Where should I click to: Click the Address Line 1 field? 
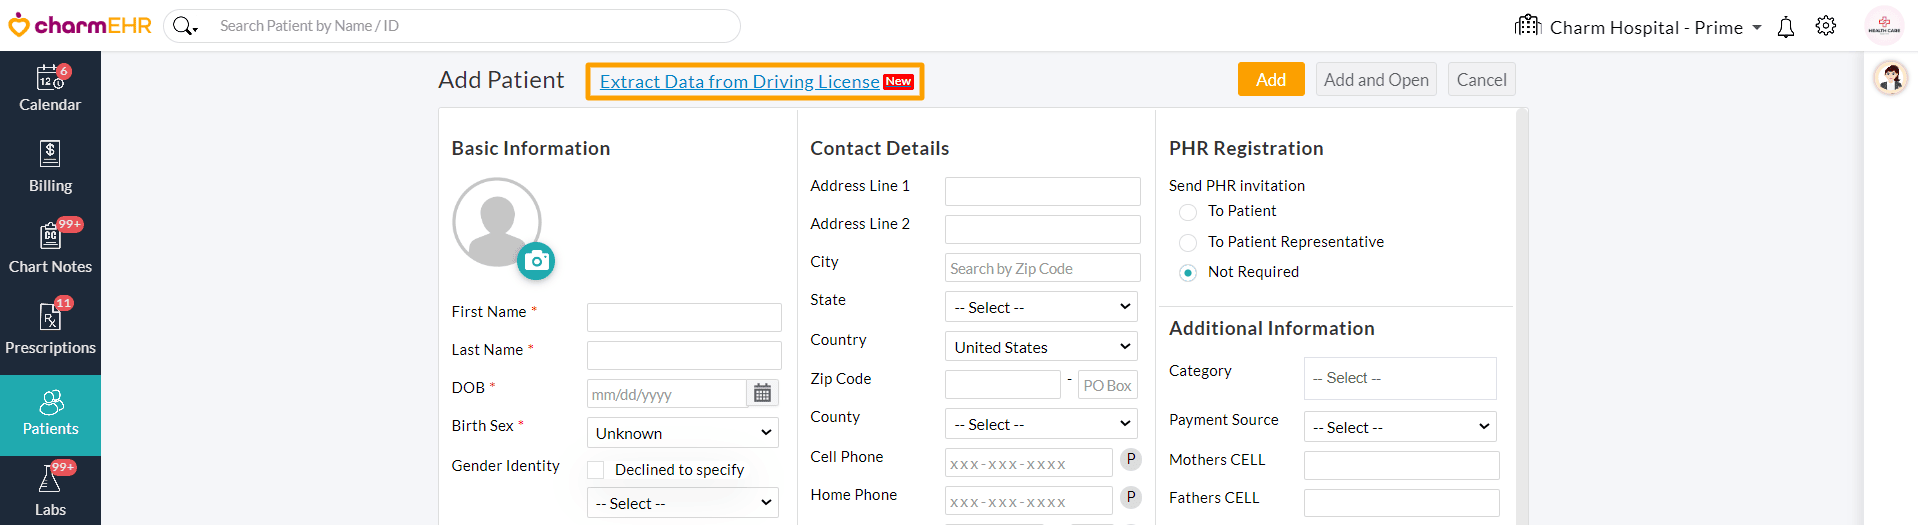click(1042, 191)
